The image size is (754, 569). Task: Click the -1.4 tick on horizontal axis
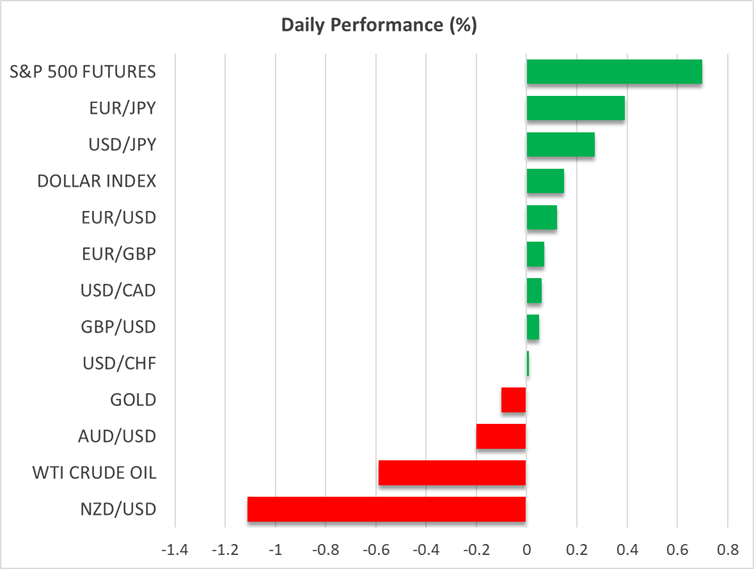(x=175, y=549)
